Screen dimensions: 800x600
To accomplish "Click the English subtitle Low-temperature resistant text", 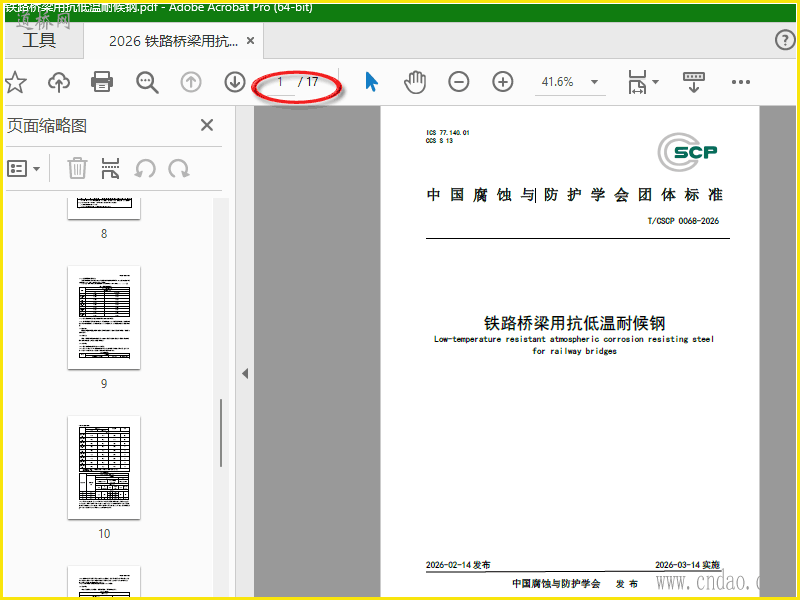I will point(574,339).
